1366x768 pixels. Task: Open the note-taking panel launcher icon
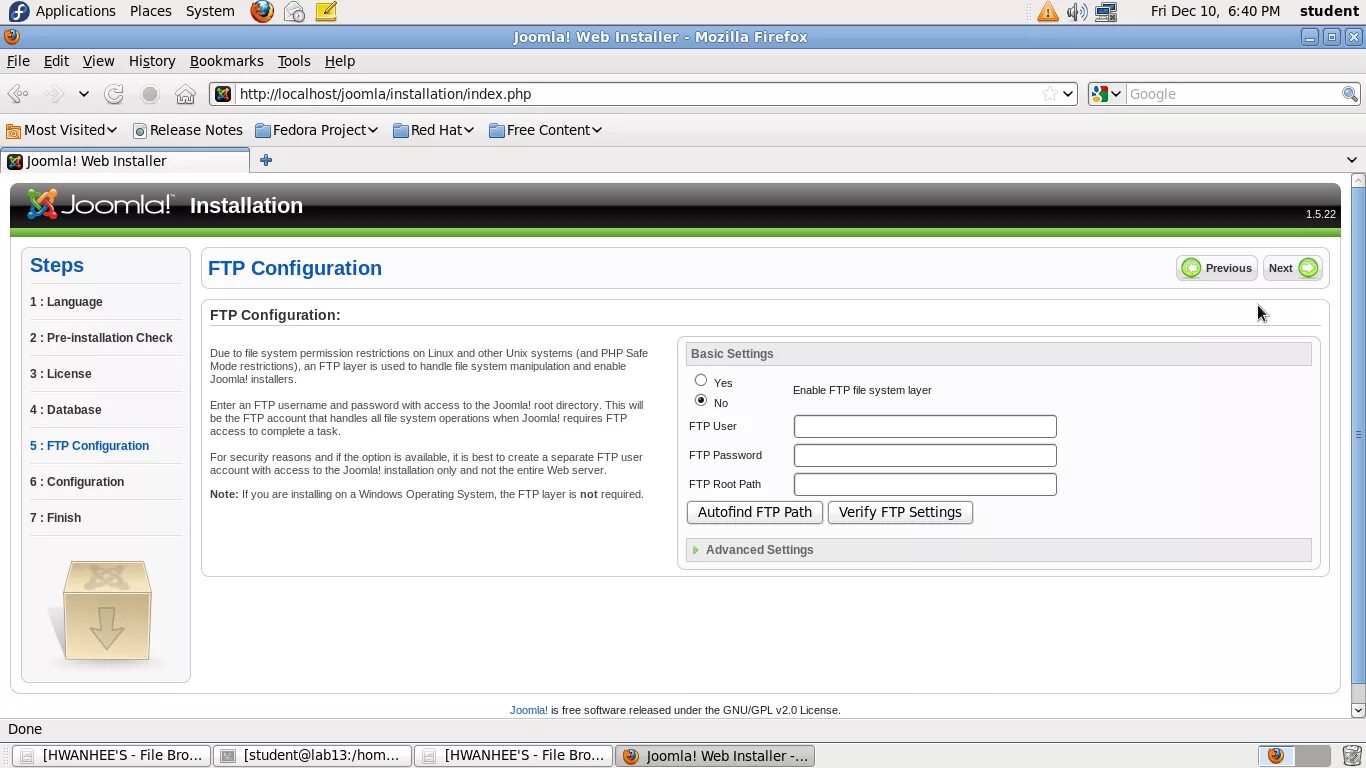pos(326,11)
